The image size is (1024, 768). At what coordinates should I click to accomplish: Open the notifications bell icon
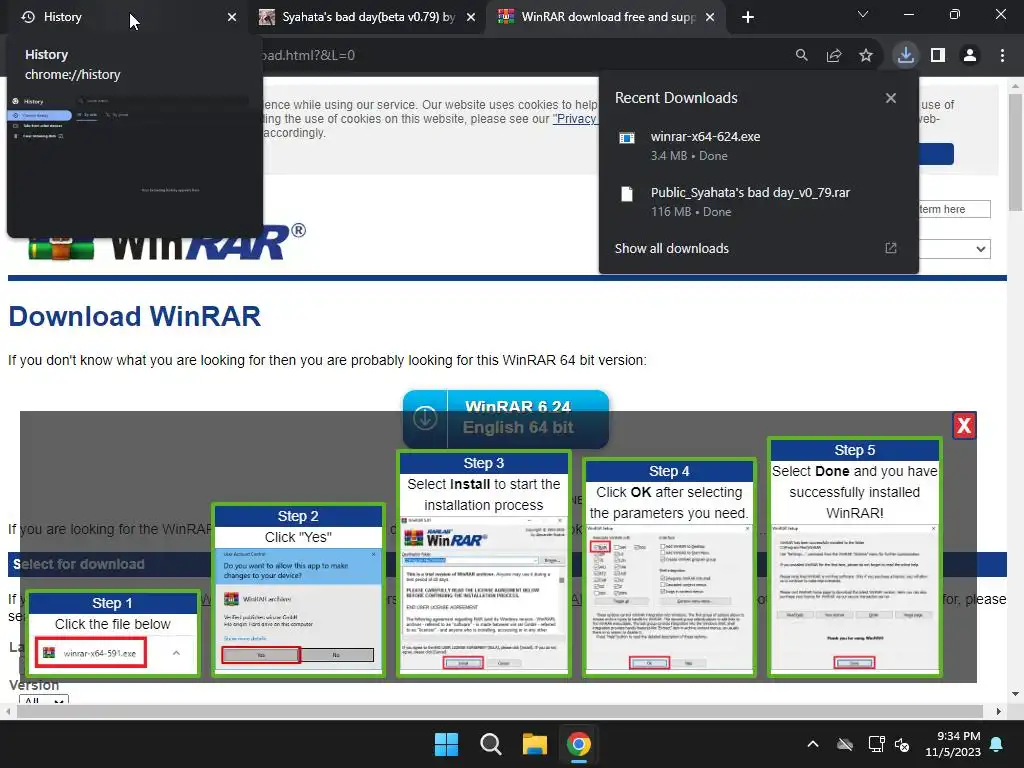(997, 744)
